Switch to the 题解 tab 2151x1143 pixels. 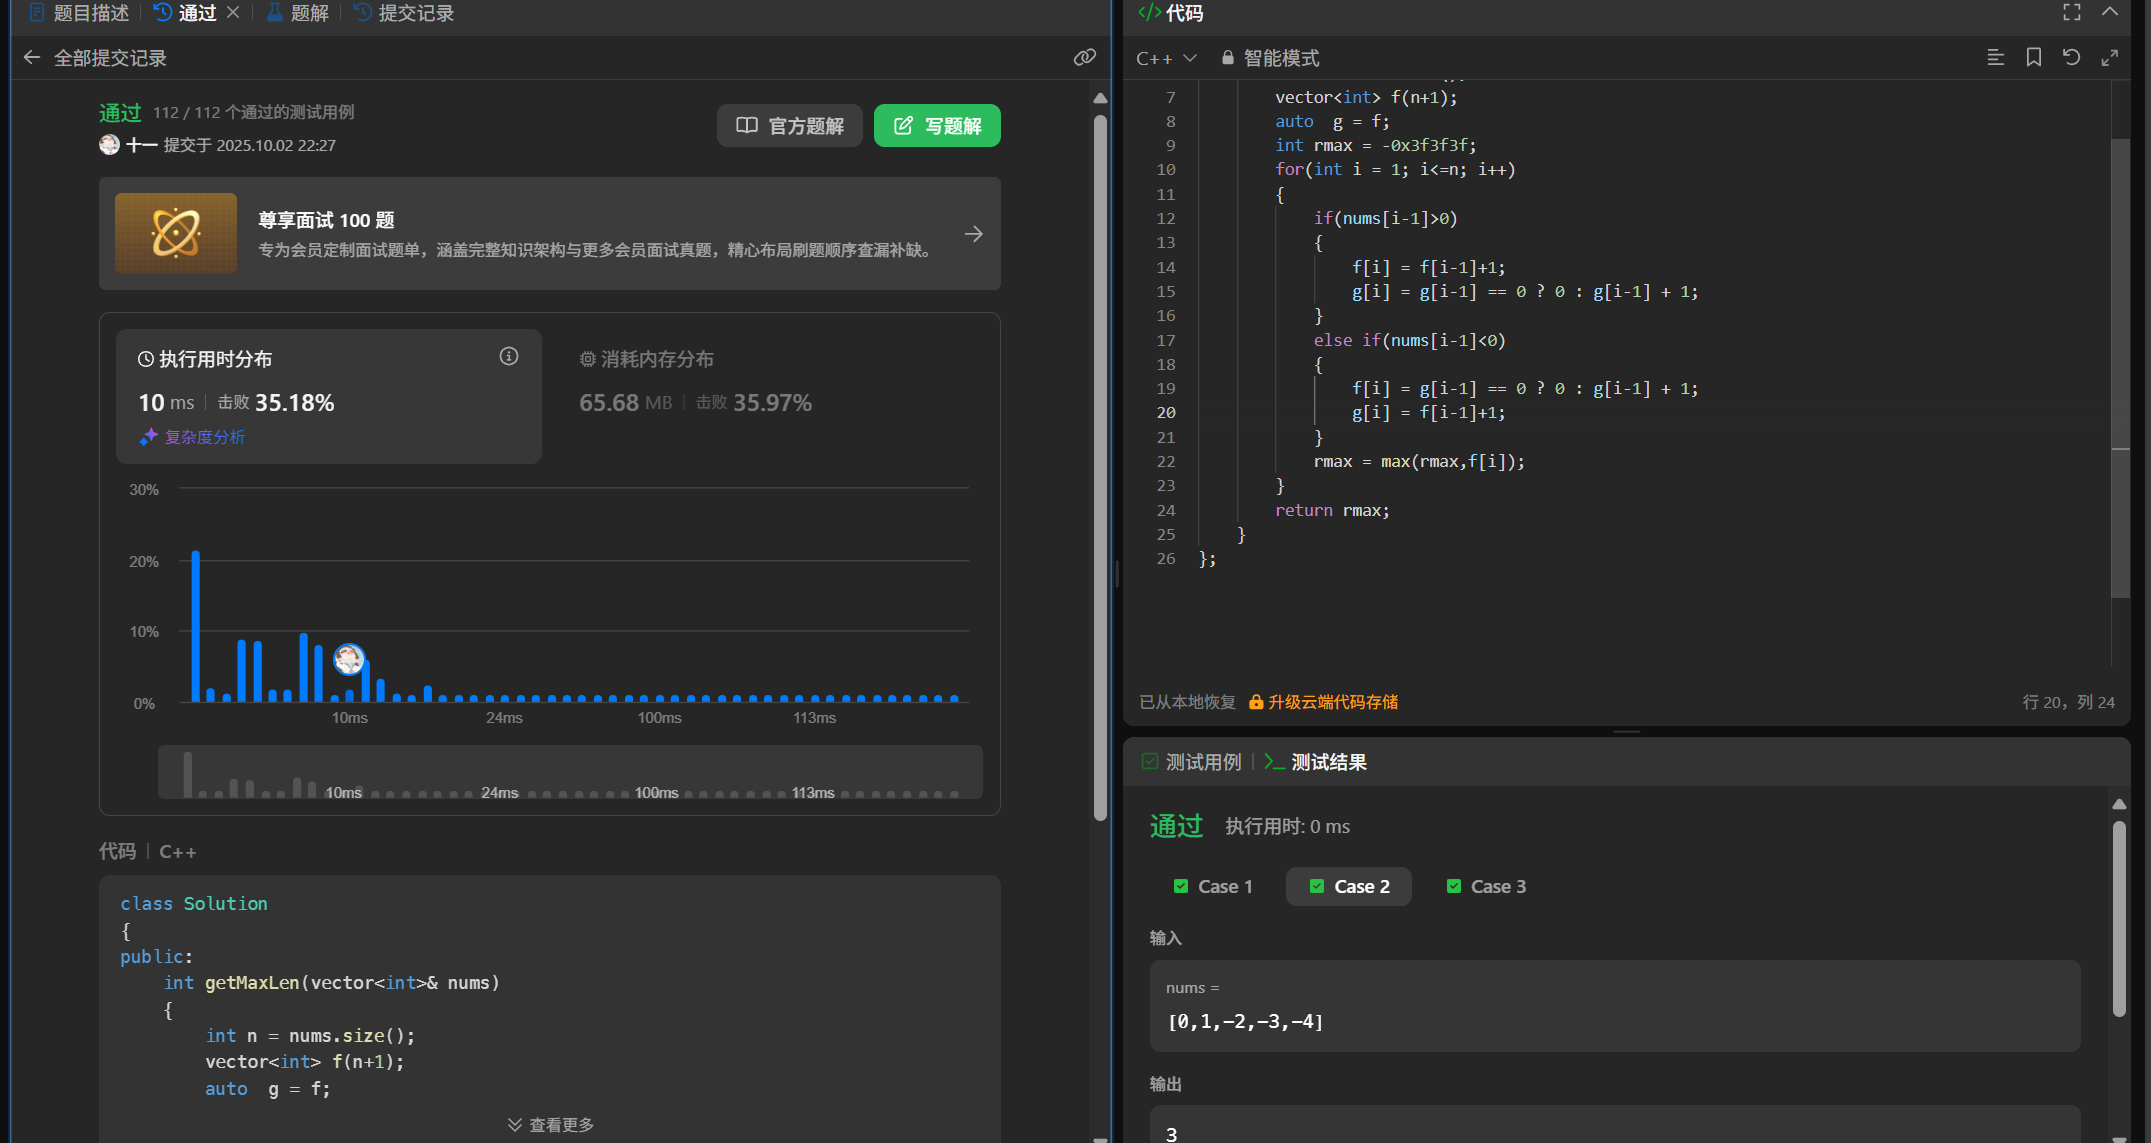click(298, 13)
